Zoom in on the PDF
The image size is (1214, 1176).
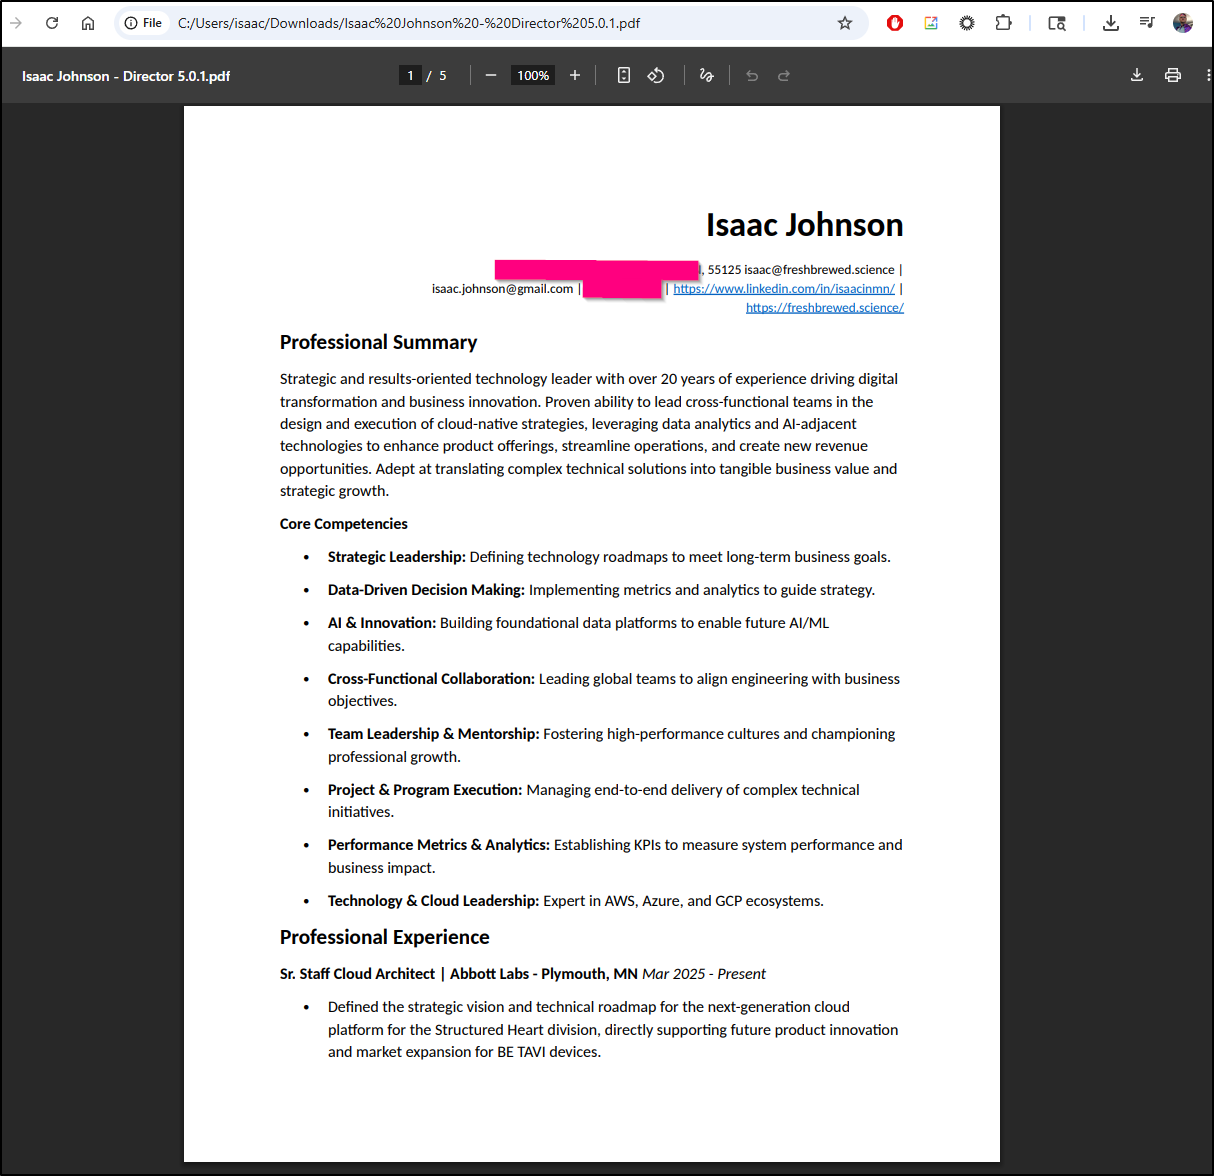click(575, 75)
